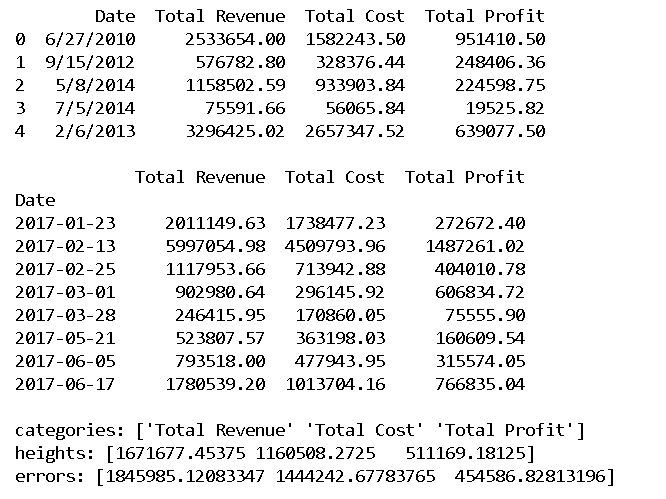Click the date 7/5/2014

(95, 108)
